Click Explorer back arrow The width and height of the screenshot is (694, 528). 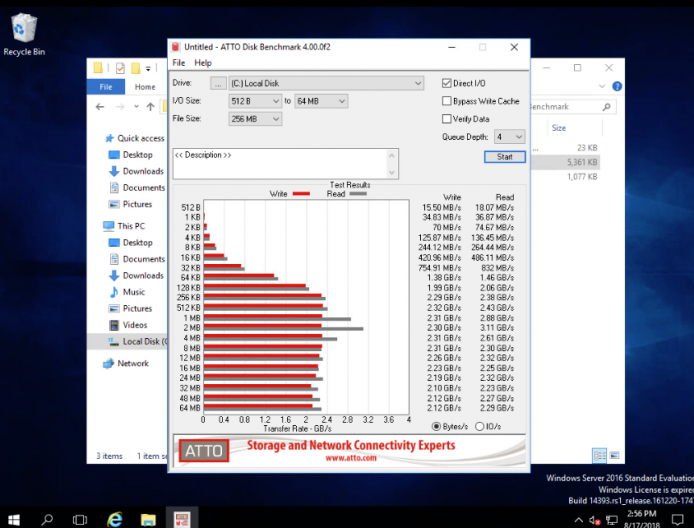(x=100, y=107)
